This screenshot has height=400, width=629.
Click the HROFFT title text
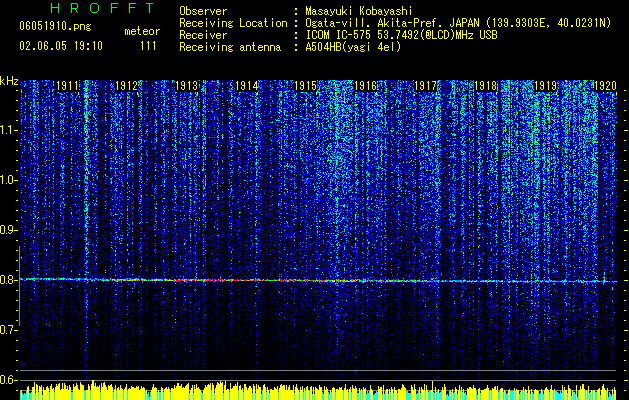pyautogui.click(x=103, y=8)
